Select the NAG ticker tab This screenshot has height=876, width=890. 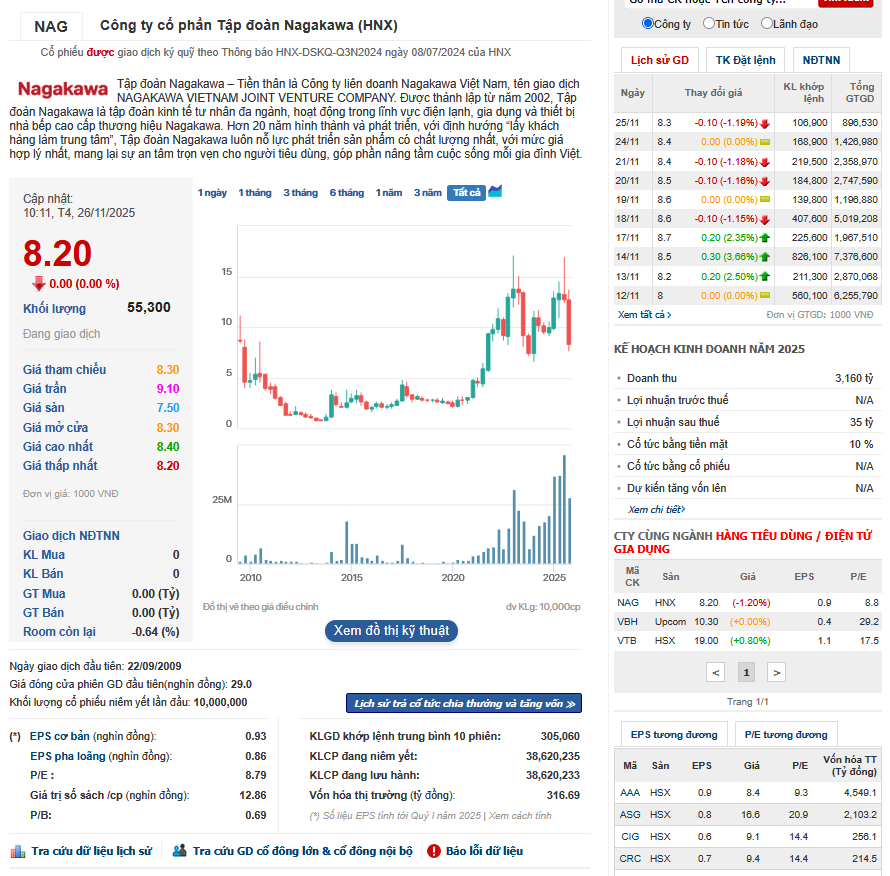[x=51, y=26]
